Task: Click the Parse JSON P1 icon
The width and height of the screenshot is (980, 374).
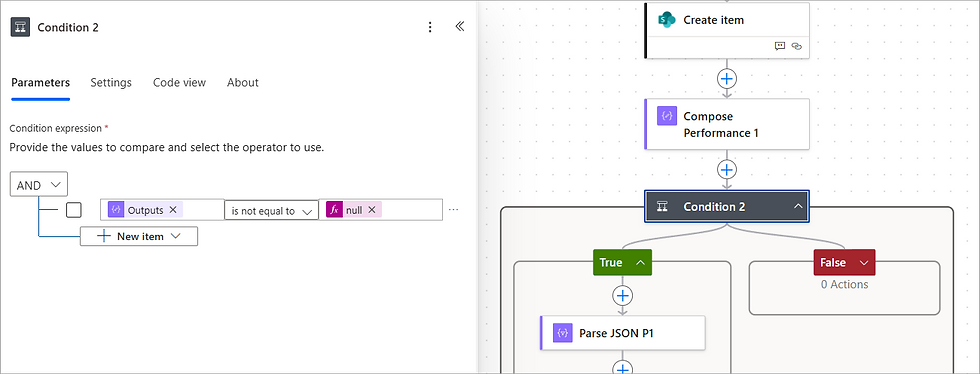Action: (x=562, y=333)
